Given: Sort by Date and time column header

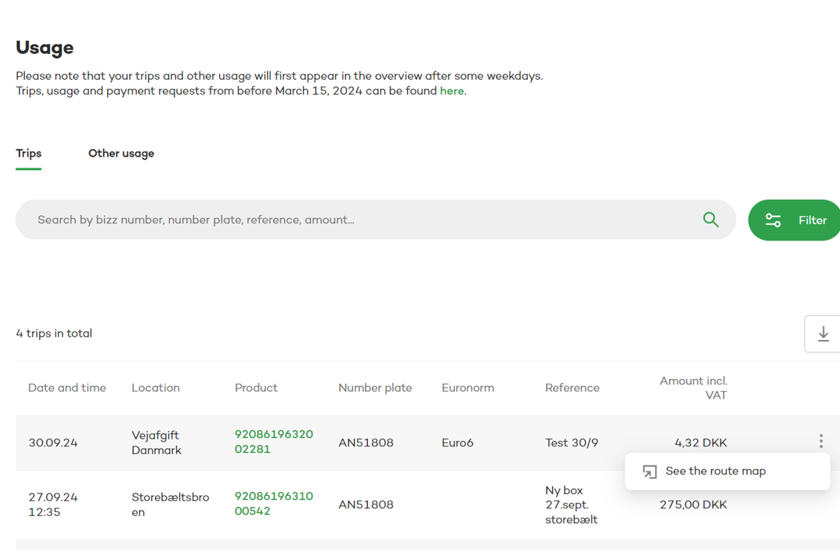Looking at the screenshot, I should point(67,388).
